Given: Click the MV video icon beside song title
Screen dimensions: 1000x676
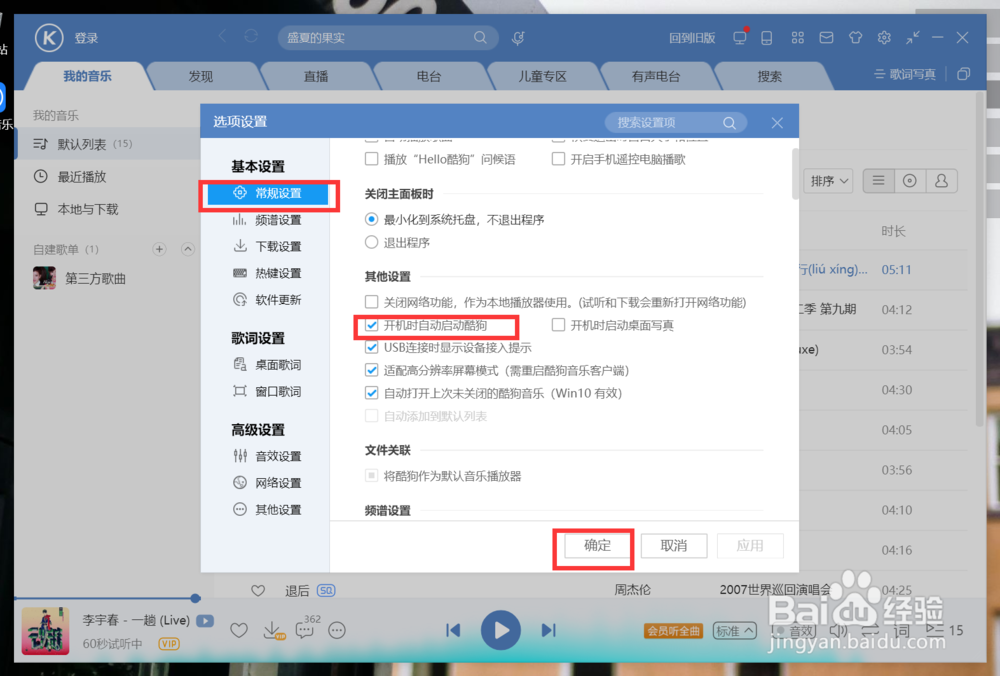Looking at the screenshot, I should (205, 621).
